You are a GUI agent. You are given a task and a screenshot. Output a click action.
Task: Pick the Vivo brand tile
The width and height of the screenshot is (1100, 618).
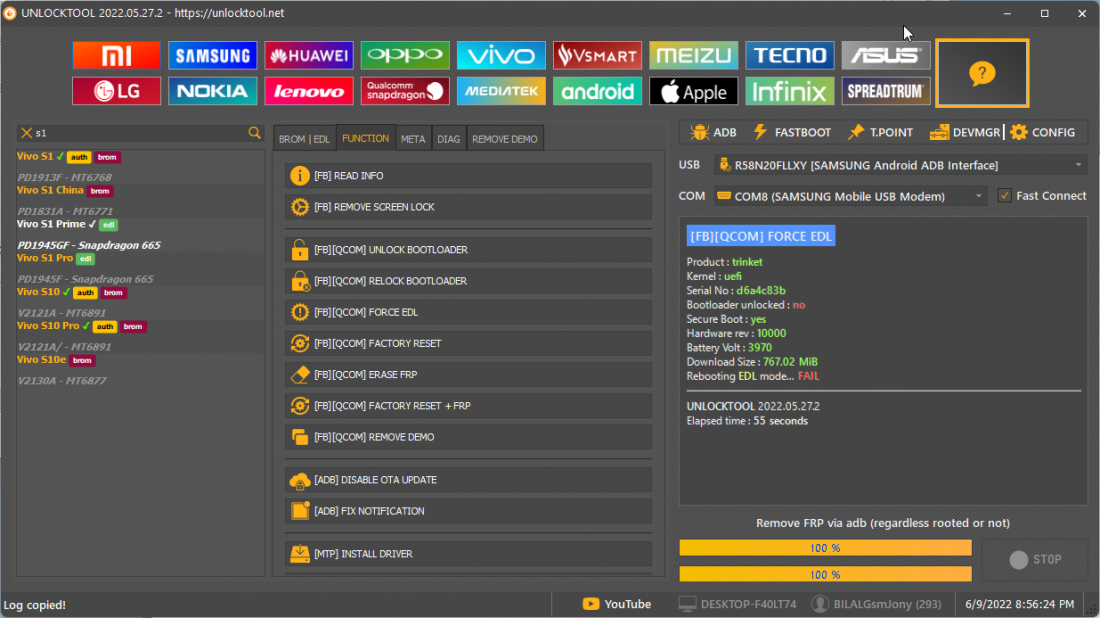click(x=501, y=55)
